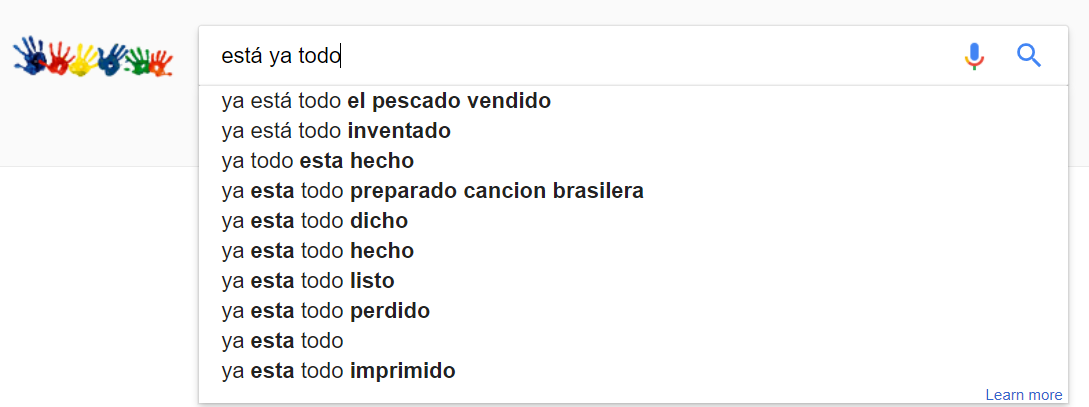This screenshot has width=1089, height=407.
Task: Open the "Learn more" link
Action: coord(1023,395)
